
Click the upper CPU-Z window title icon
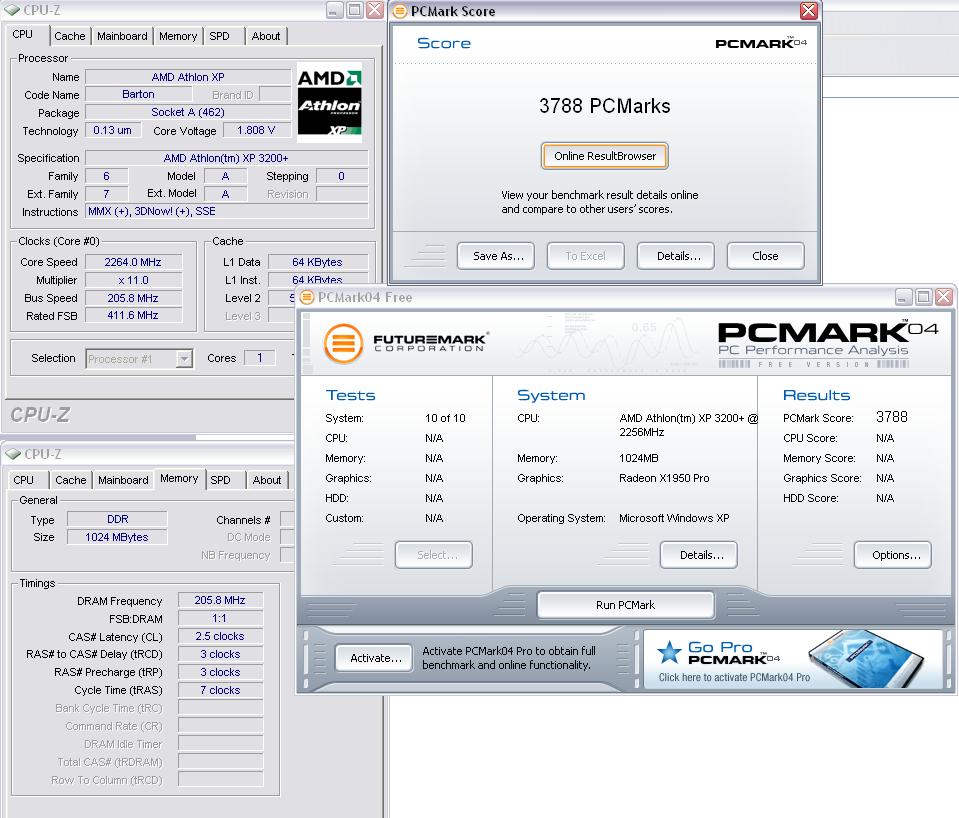coord(12,10)
